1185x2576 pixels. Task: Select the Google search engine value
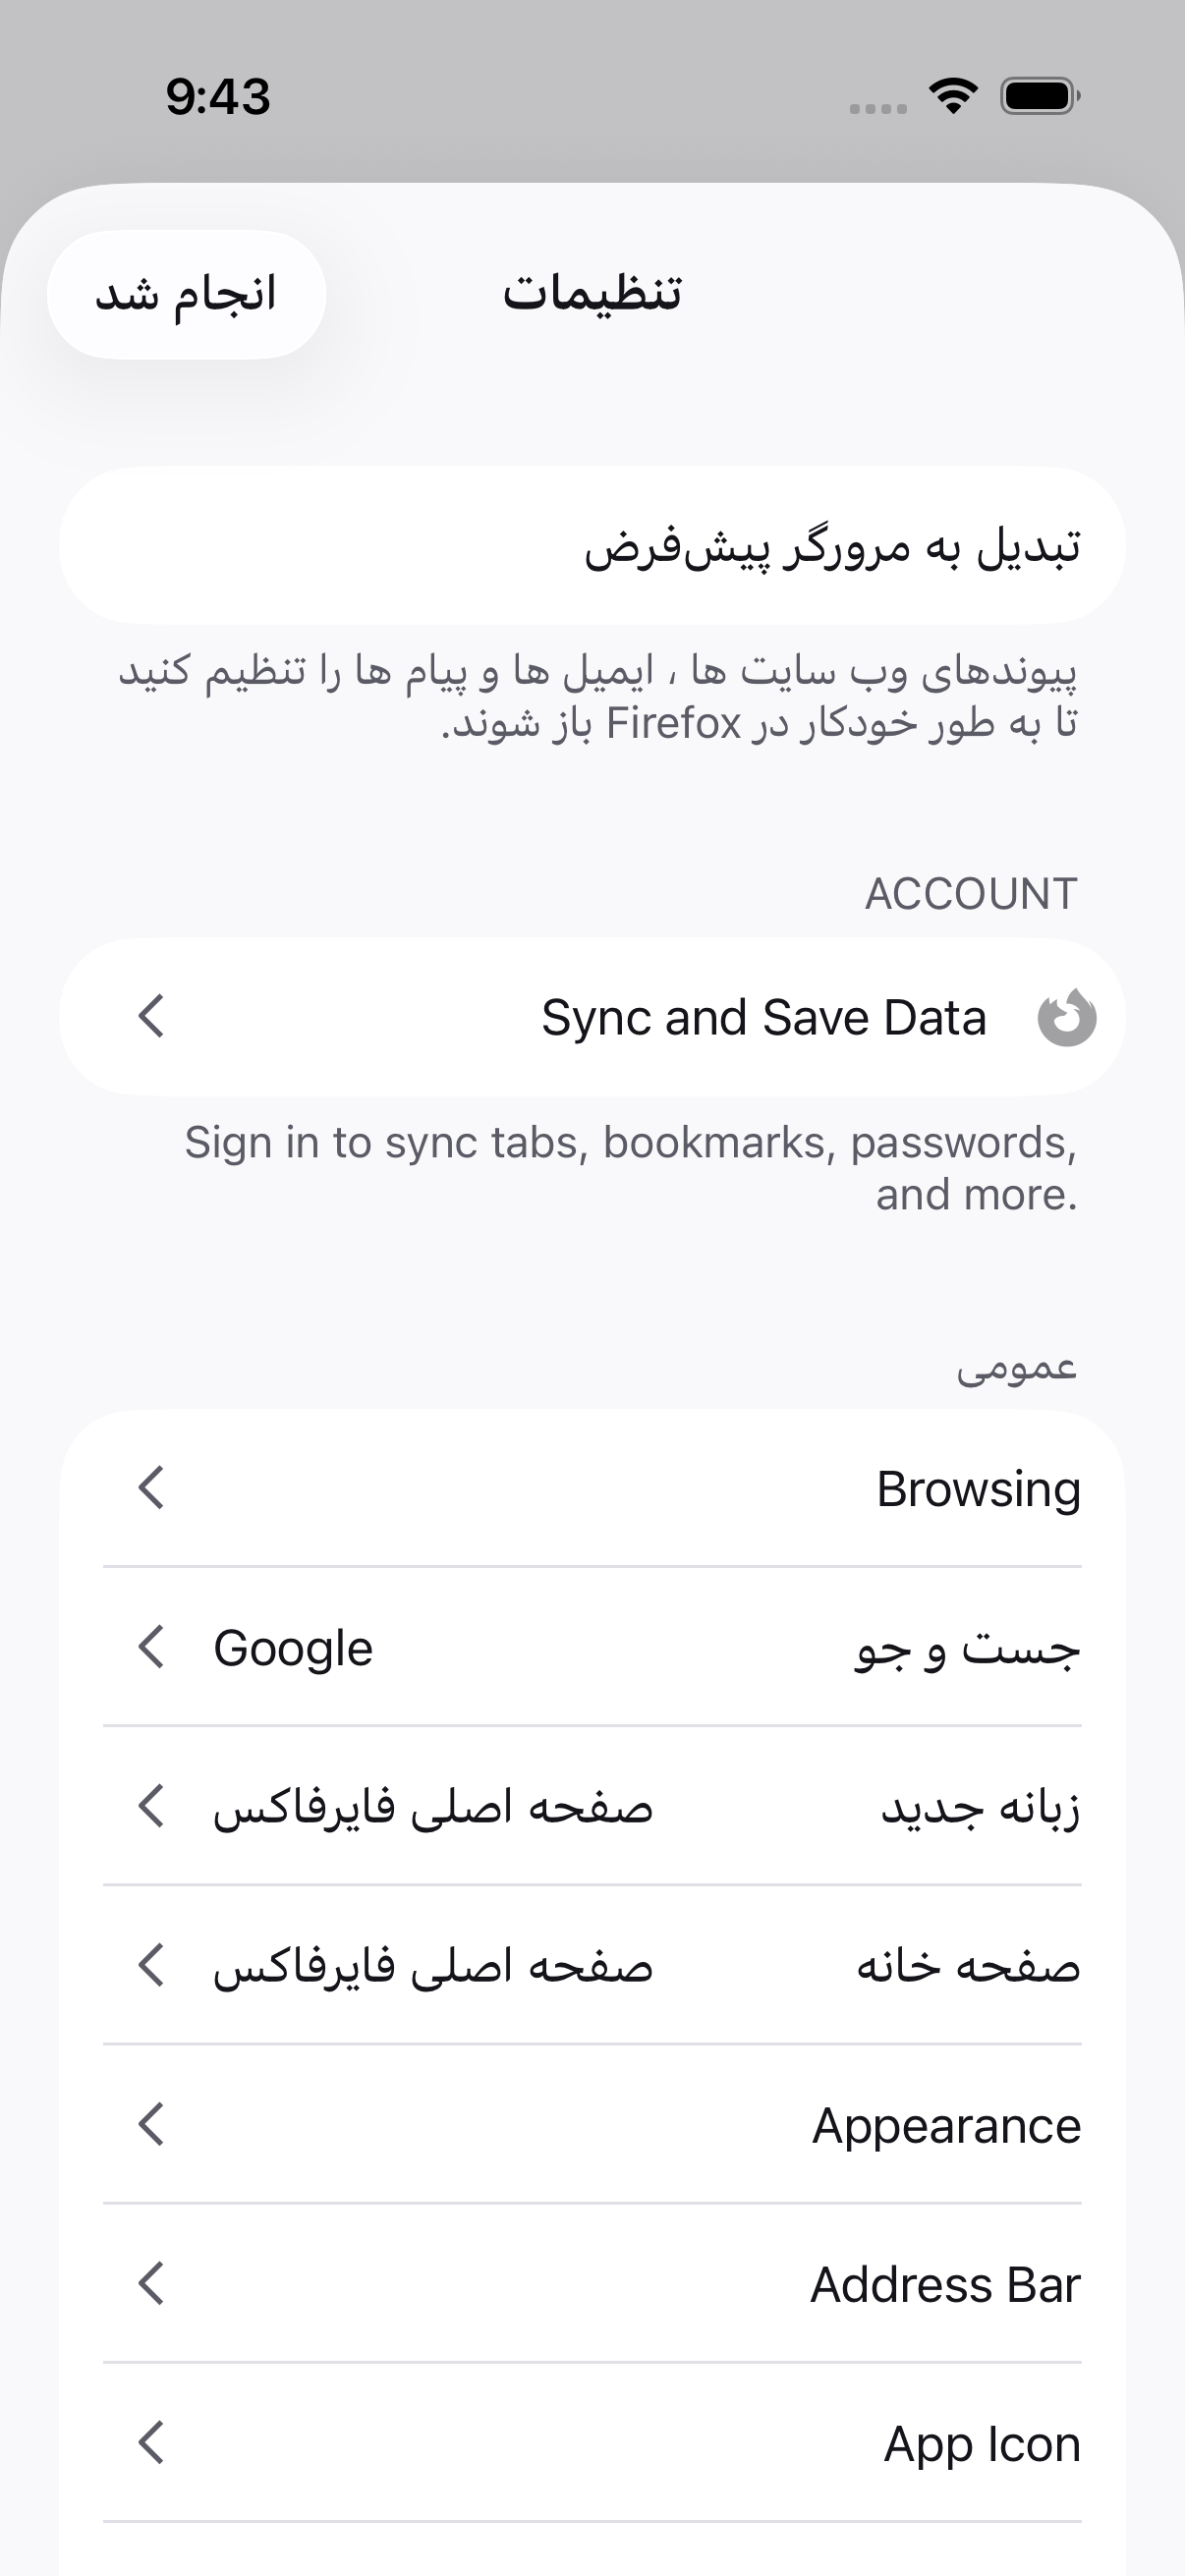[x=293, y=1648]
